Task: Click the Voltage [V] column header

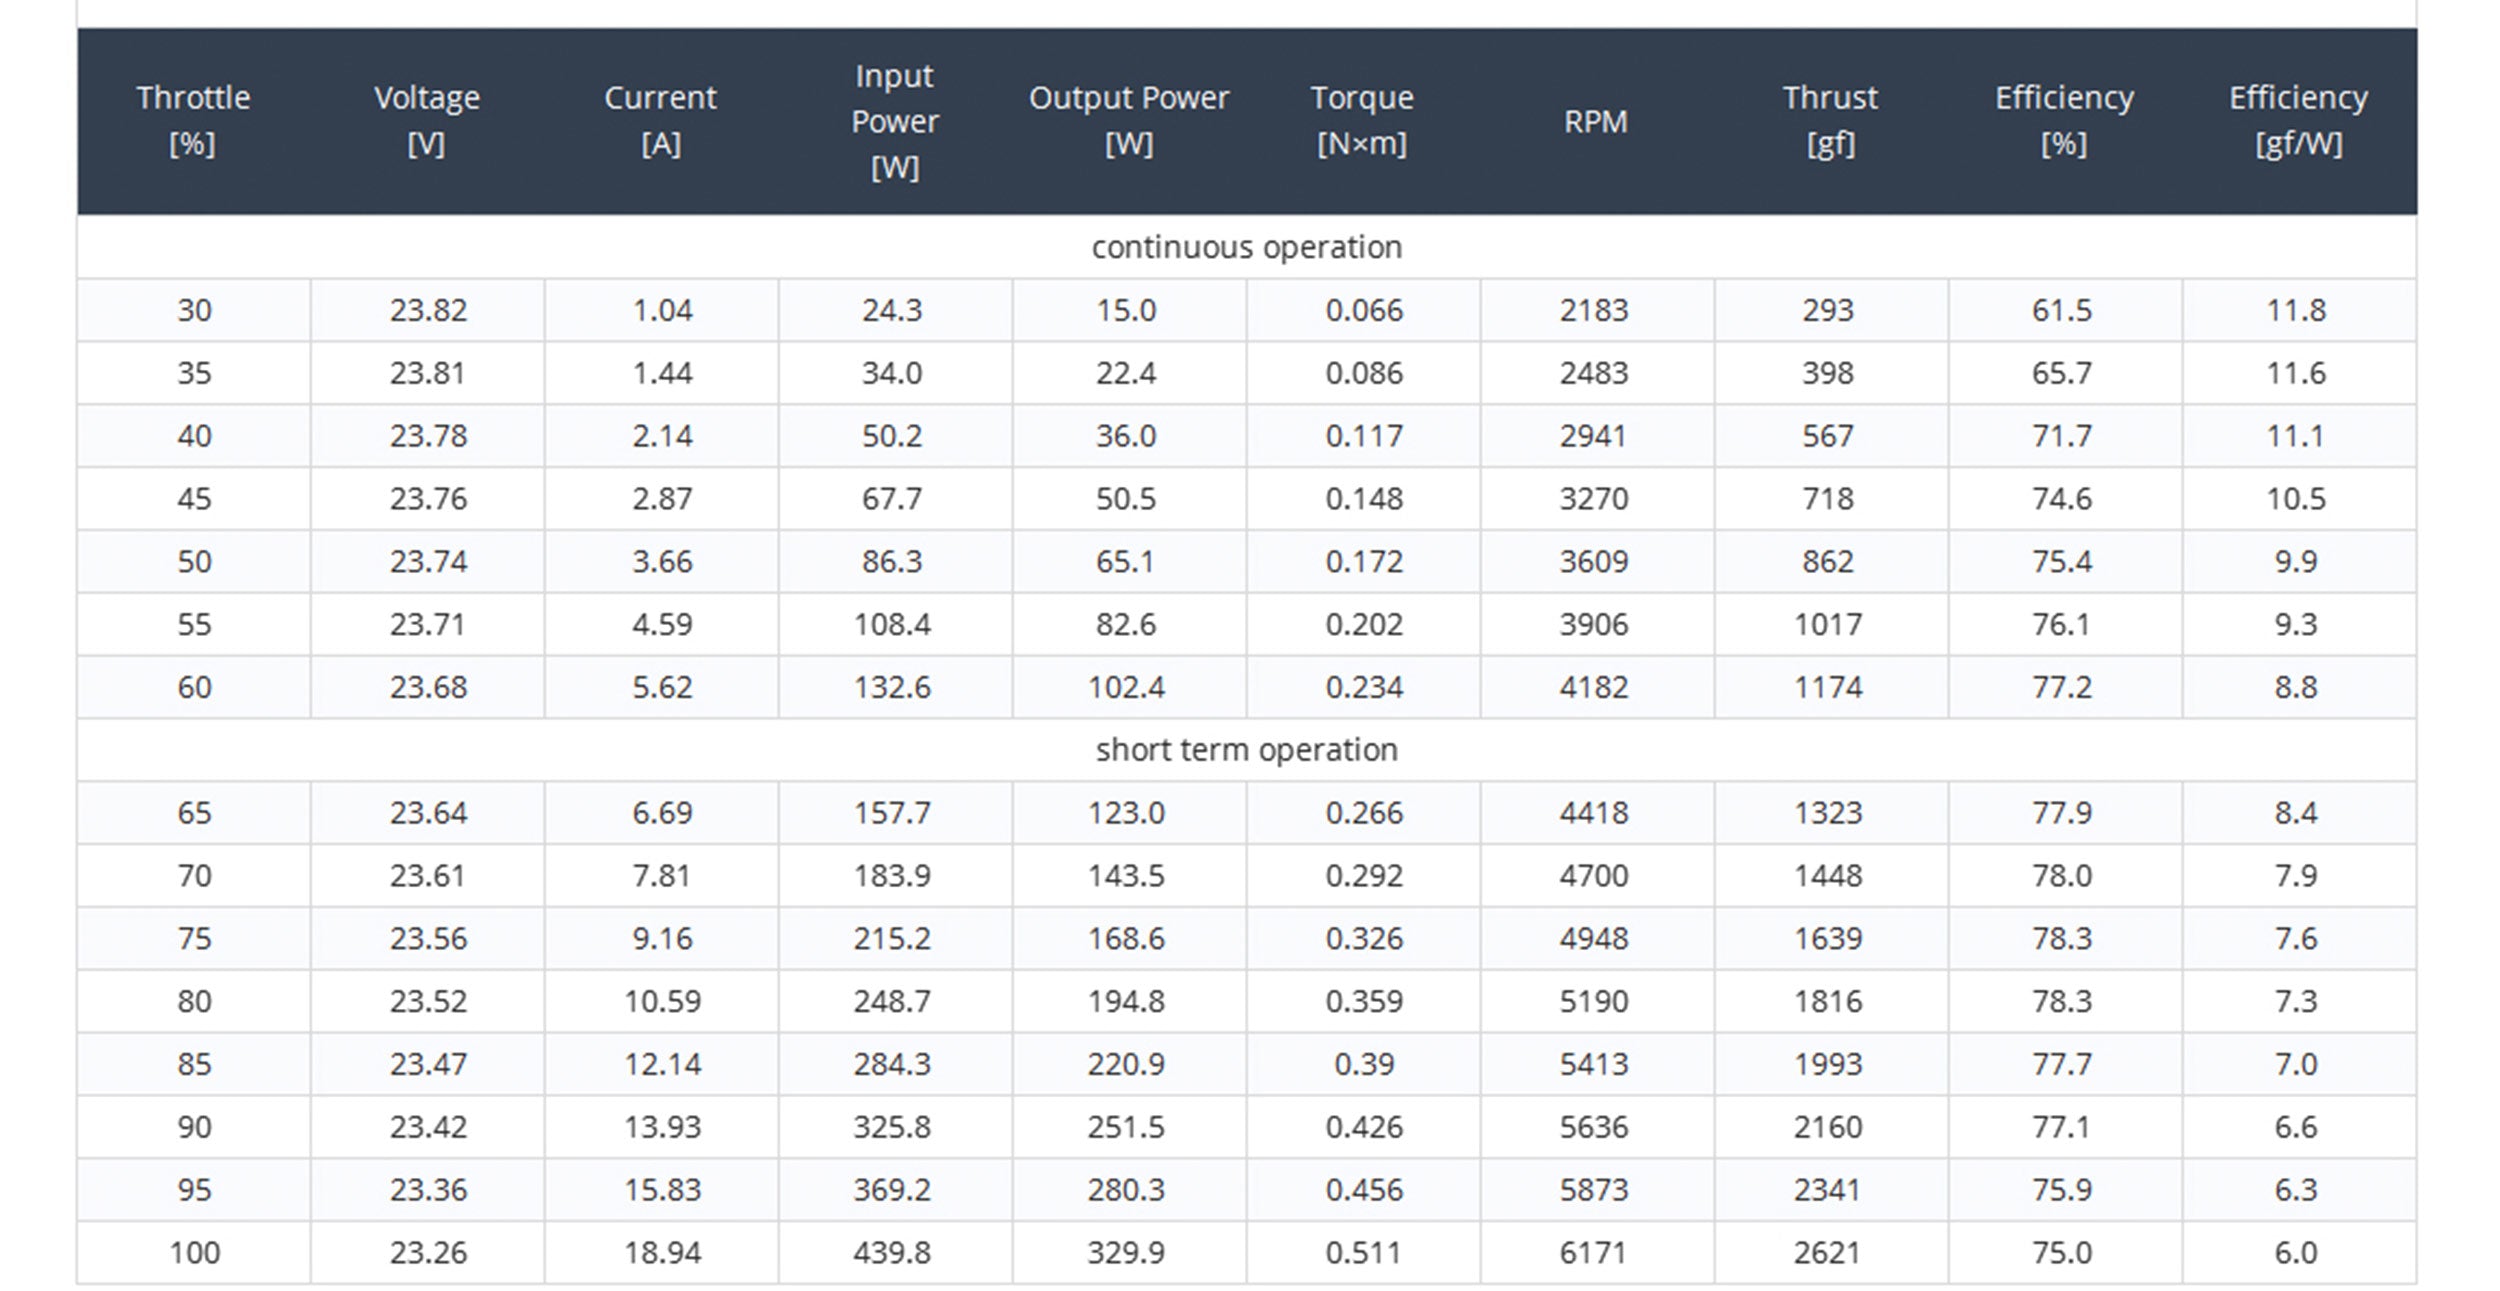Action: [427, 121]
